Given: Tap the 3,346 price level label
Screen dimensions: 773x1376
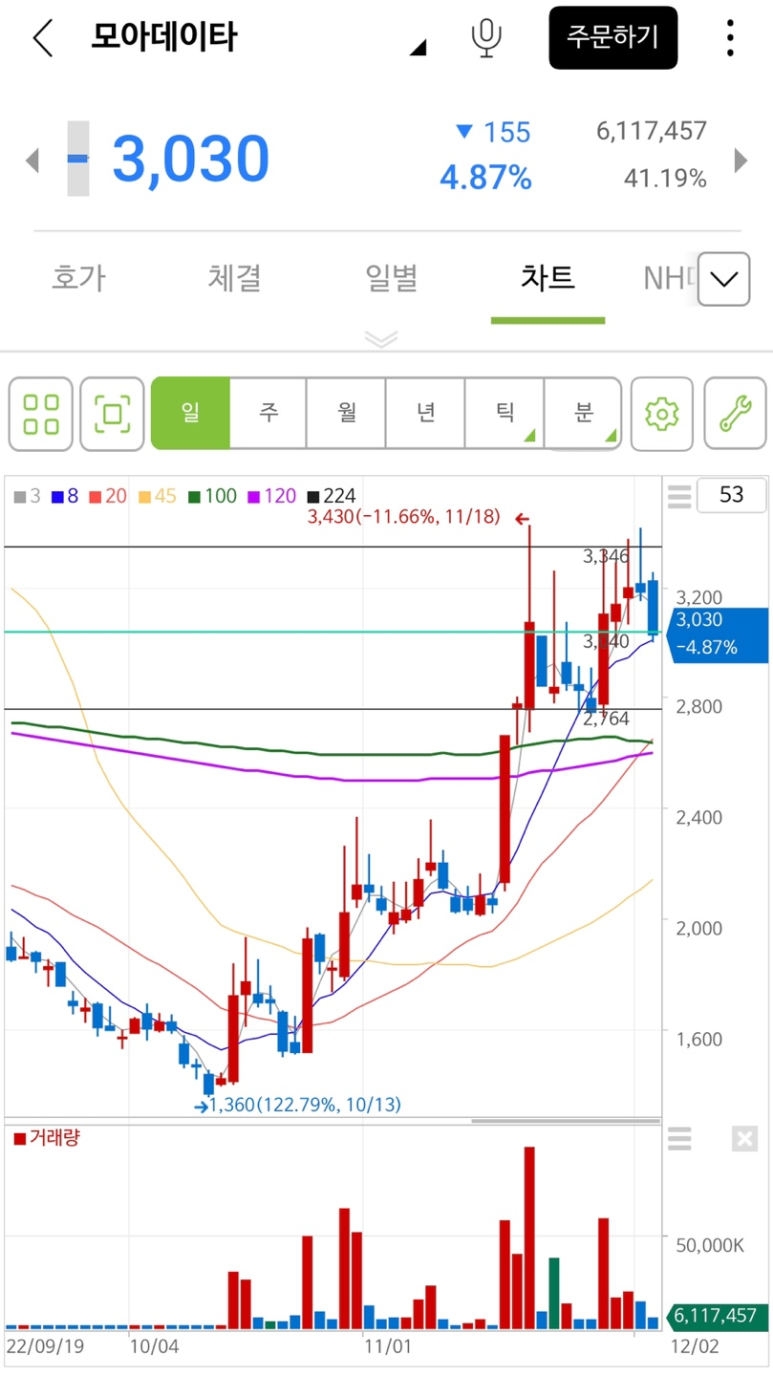Looking at the screenshot, I should tap(607, 556).
